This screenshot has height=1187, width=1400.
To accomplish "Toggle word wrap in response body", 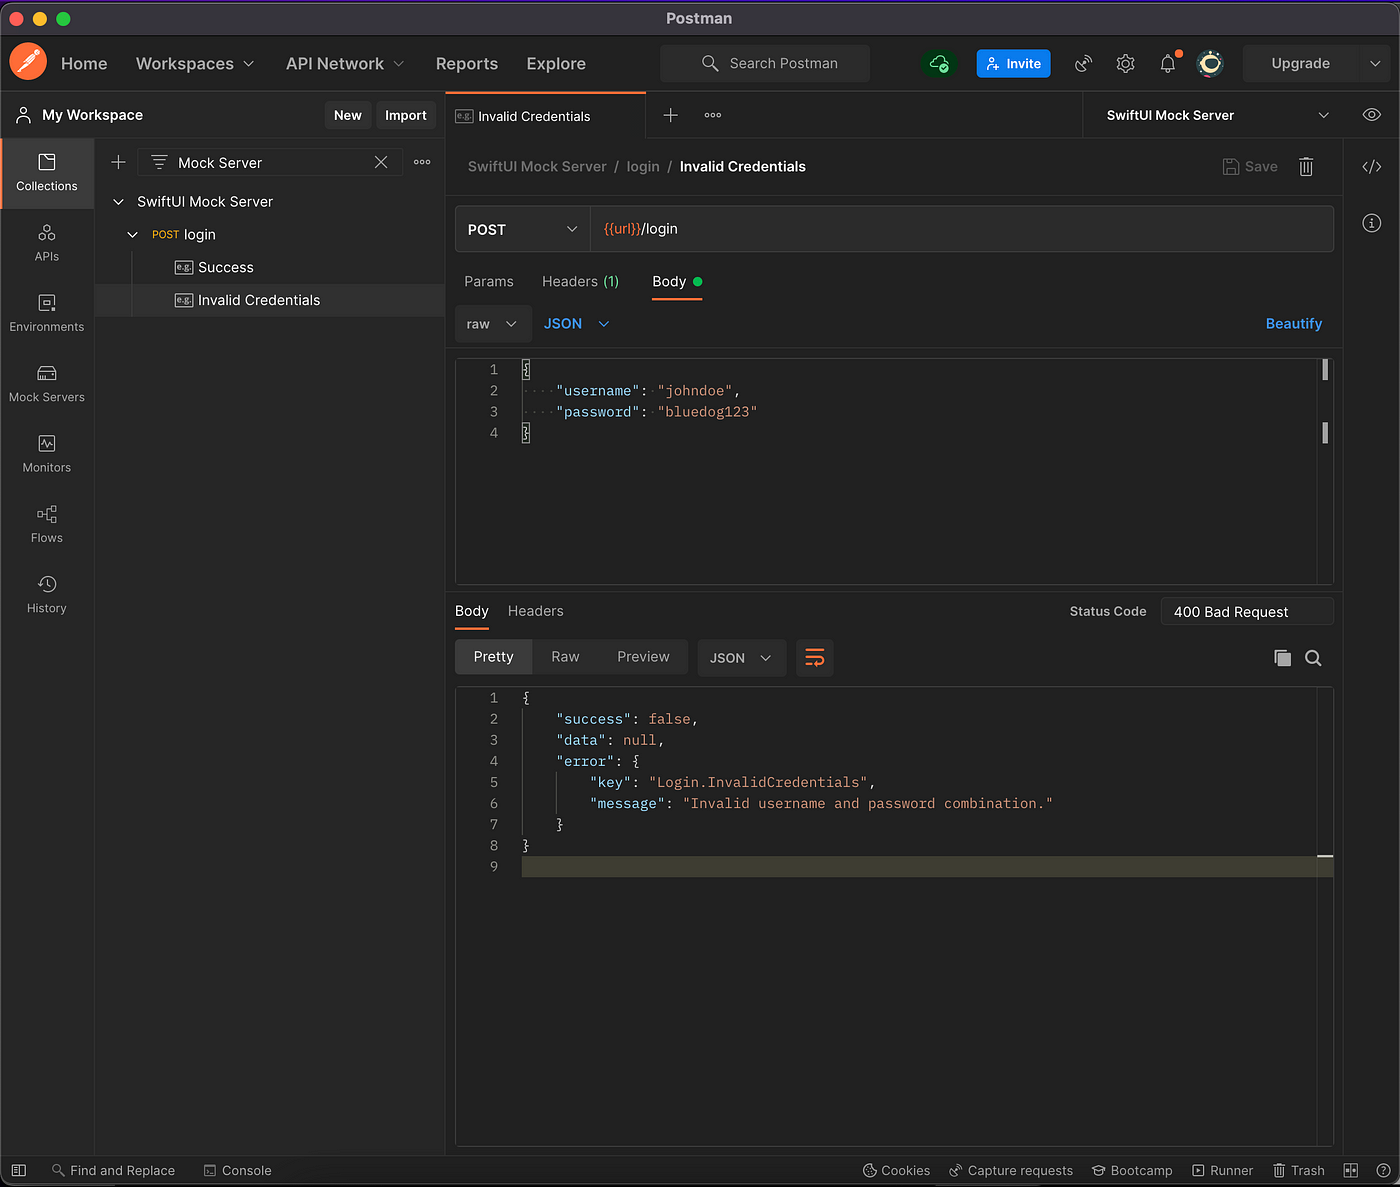I will (815, 658).
